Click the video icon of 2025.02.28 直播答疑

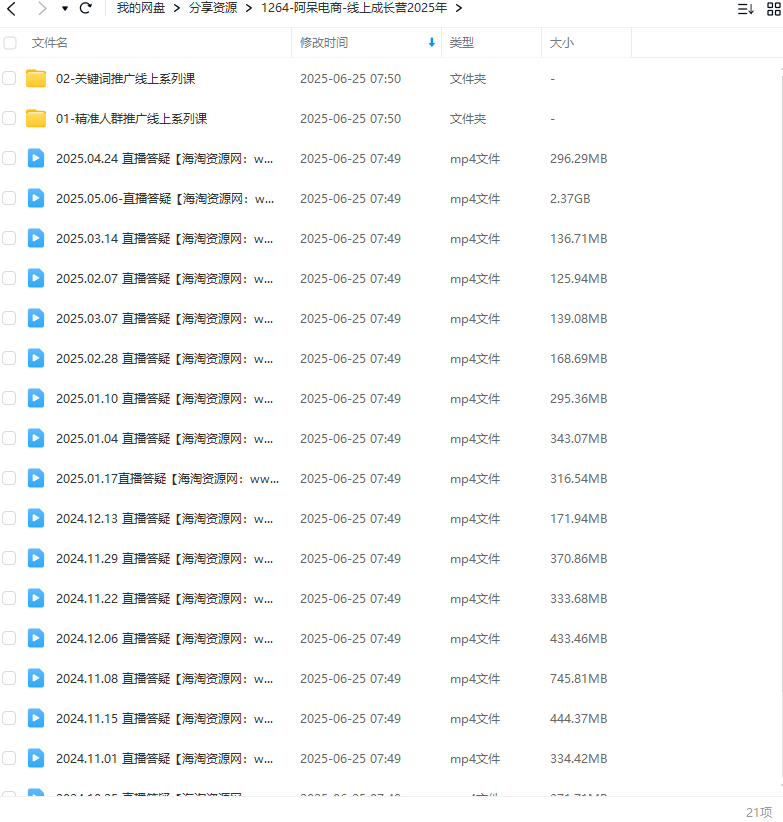(36, 359)
